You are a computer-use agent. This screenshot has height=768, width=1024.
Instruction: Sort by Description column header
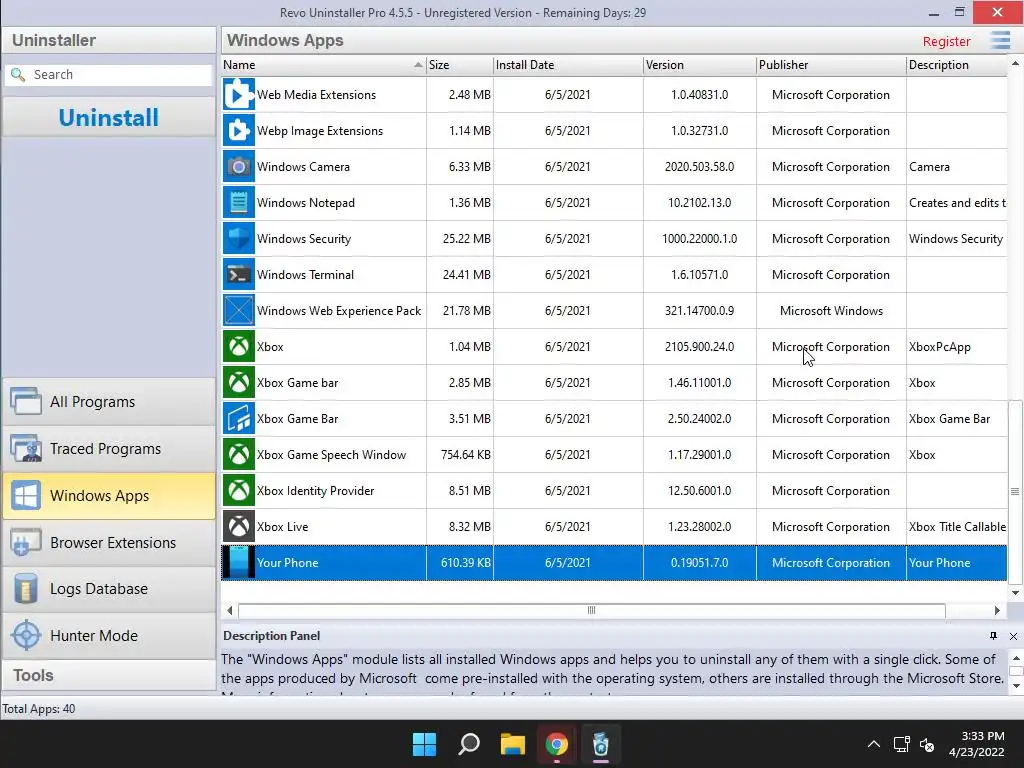tap(957, 65)
